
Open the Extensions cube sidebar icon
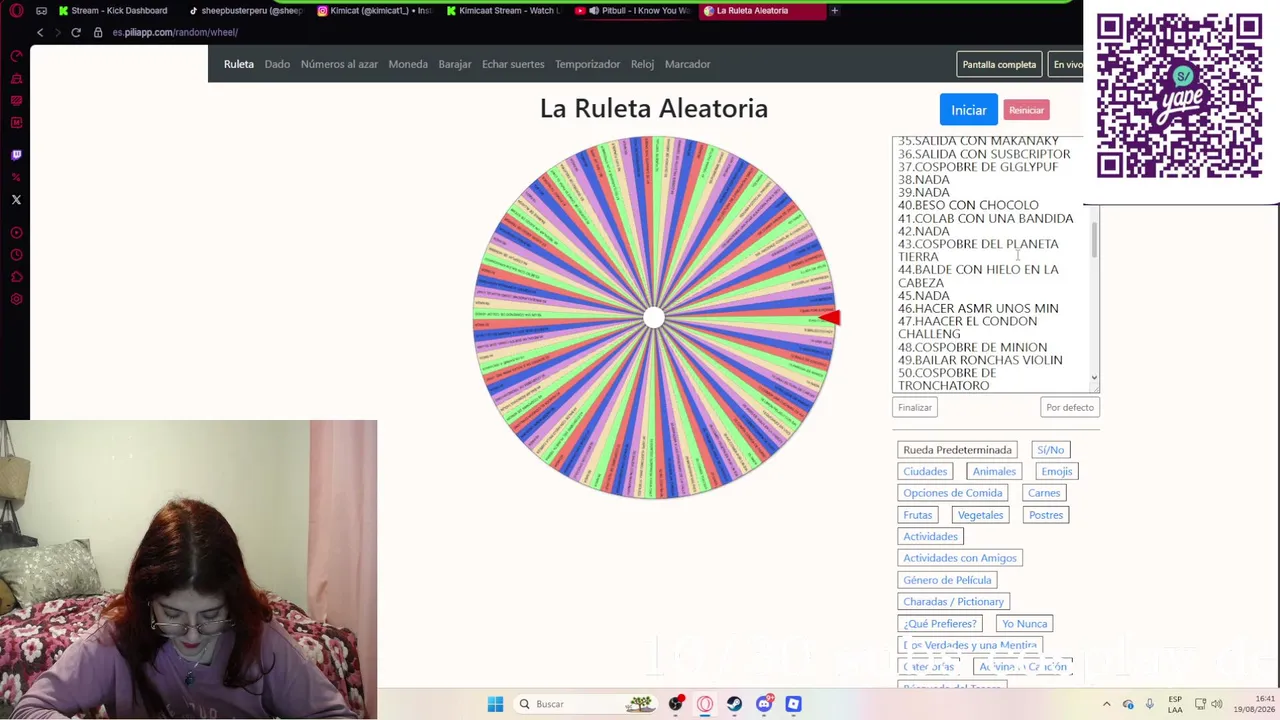point(16,277)
